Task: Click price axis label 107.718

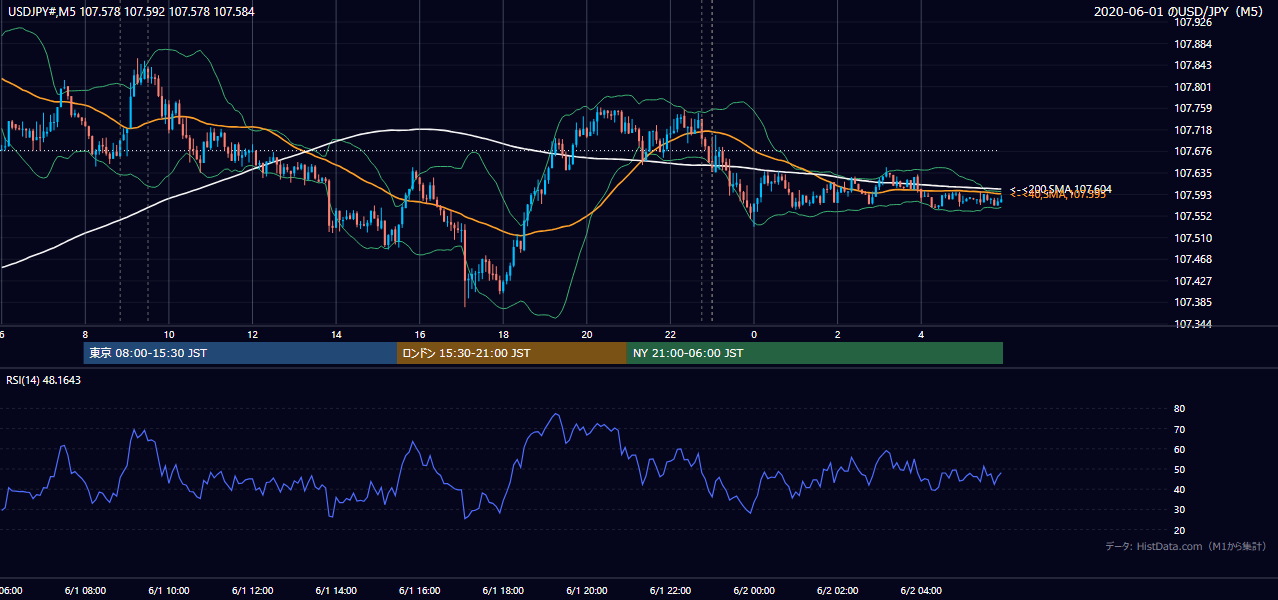Action: [x=1194, y=130]
